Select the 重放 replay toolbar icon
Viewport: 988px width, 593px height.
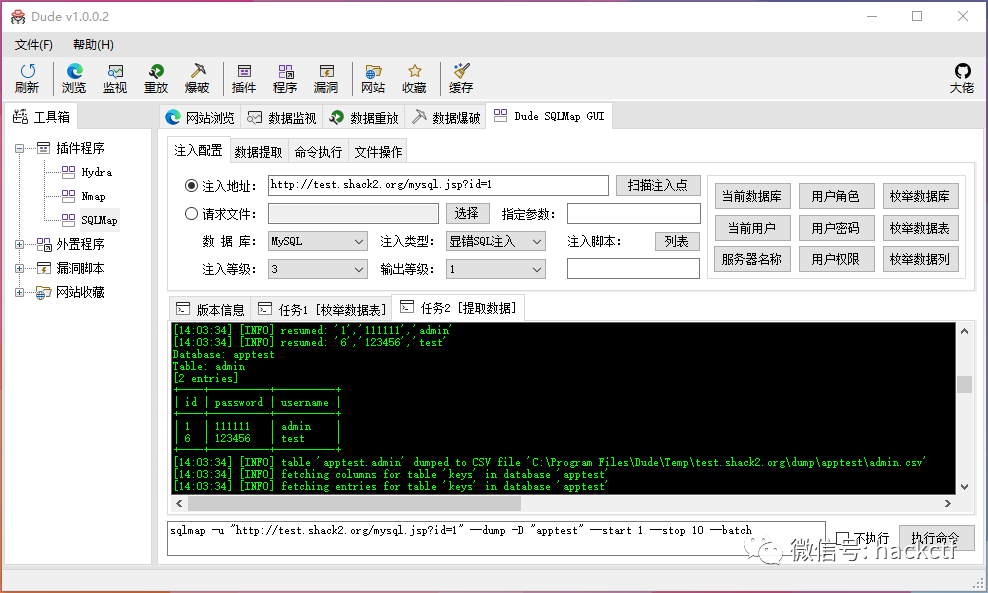(156, 71)
